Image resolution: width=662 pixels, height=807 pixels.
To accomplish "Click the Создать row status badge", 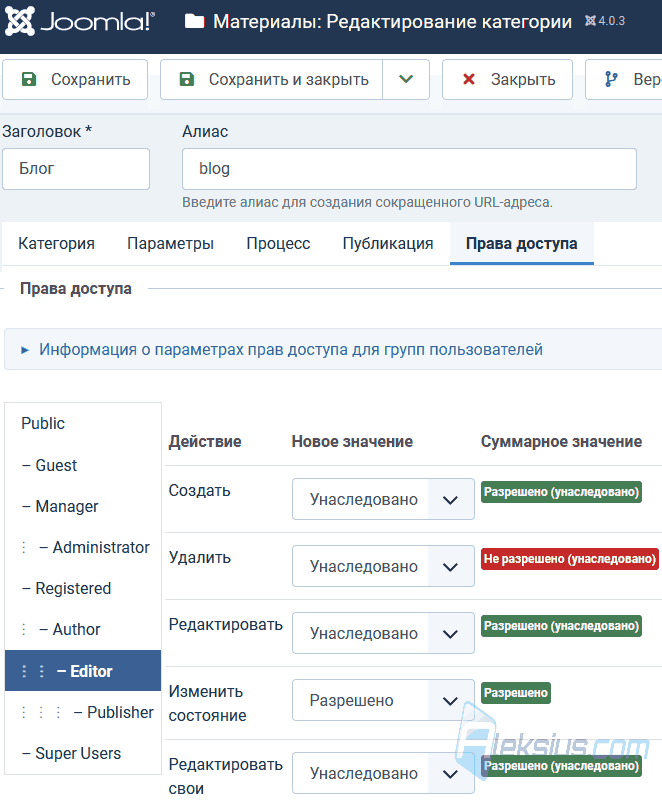I will 561,492.
